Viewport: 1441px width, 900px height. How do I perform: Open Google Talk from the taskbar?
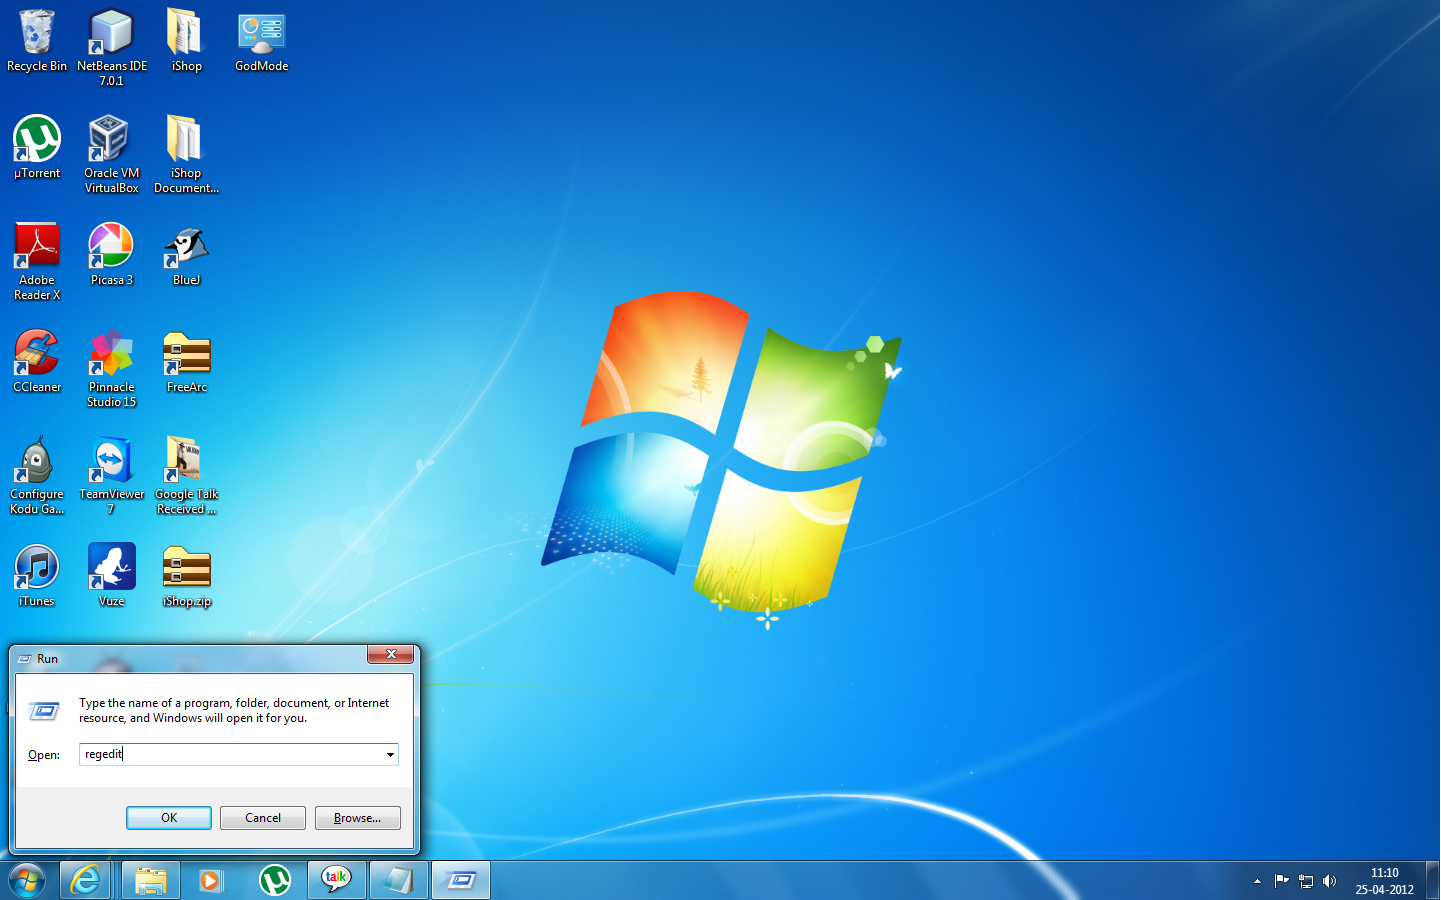(x=336, y=880)
